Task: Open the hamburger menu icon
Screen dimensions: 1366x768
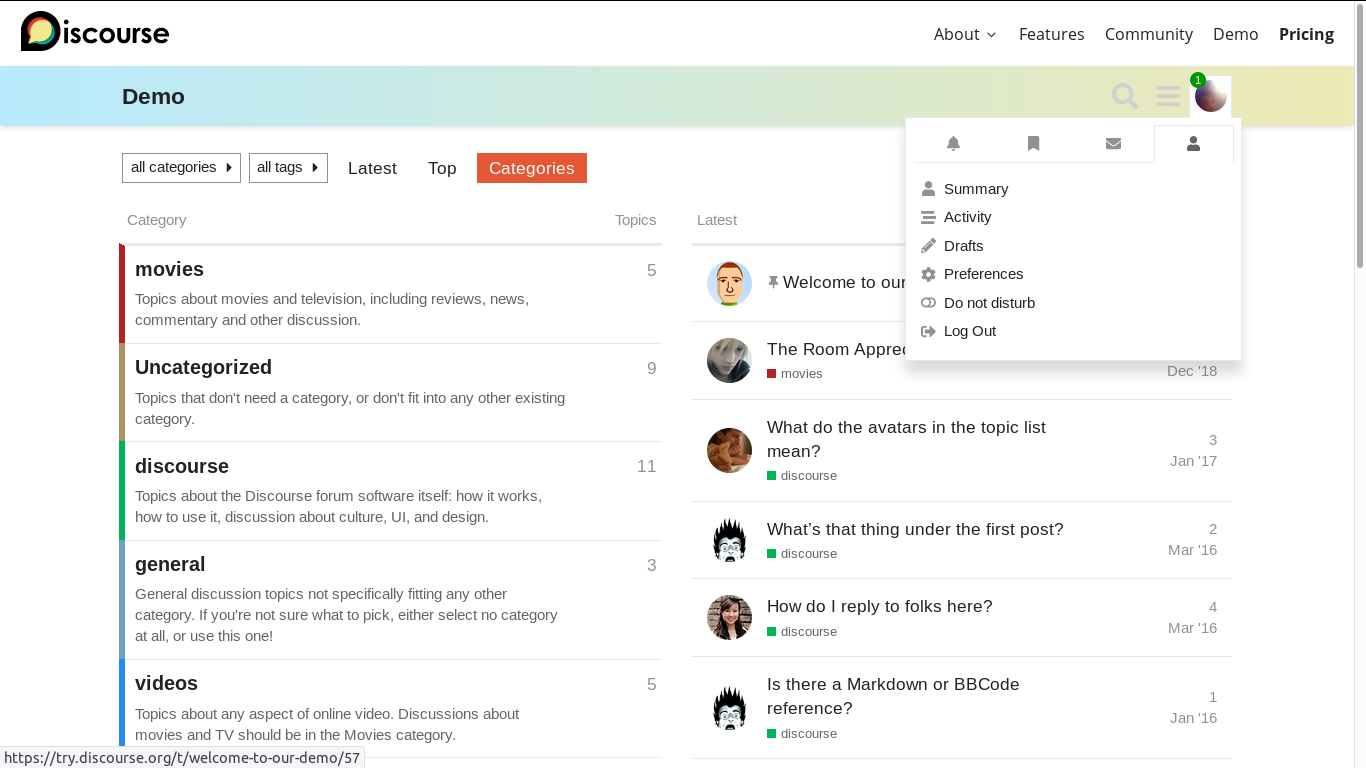Action: tap(1168, 96)
